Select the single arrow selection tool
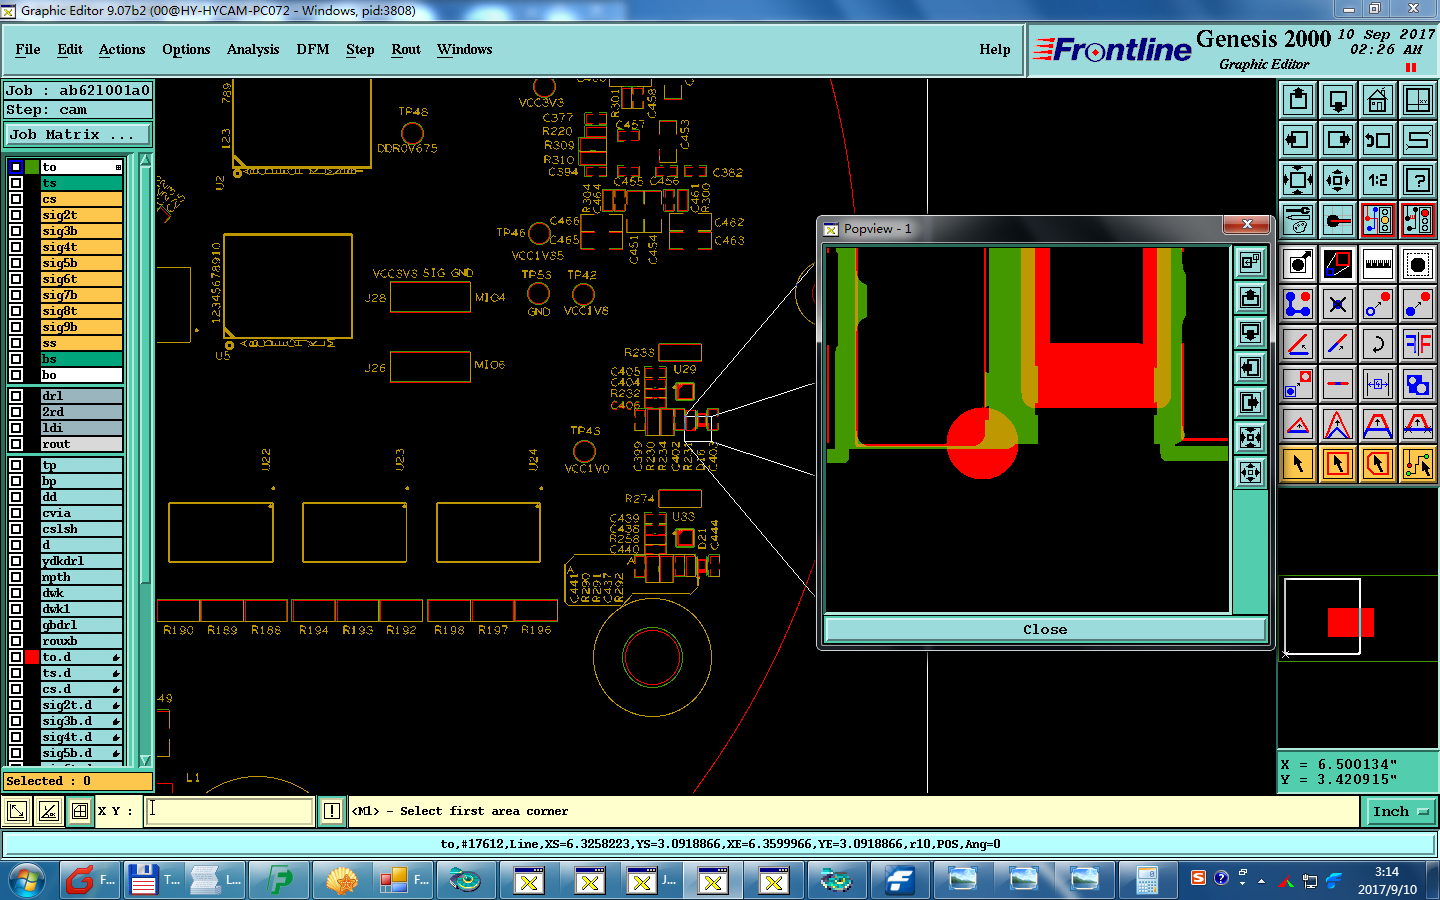This screenshot has width=1440, height=900. pos(1298,464)
